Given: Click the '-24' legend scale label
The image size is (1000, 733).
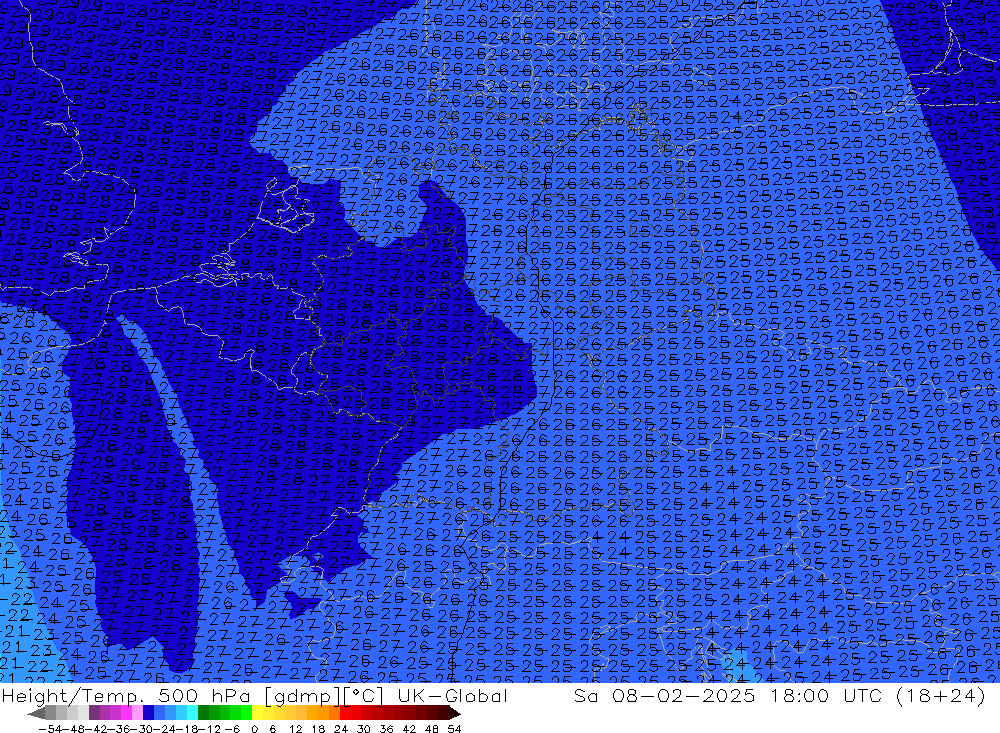Looking at the screenshot, I should pyautogui.click(x=165, y=729).
